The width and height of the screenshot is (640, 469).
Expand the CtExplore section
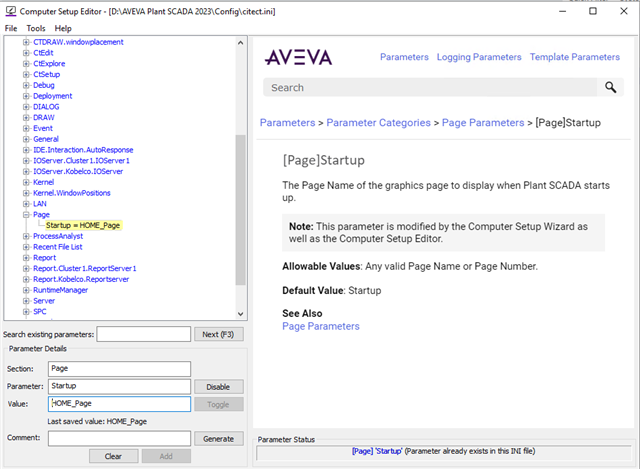pos(26,64)
